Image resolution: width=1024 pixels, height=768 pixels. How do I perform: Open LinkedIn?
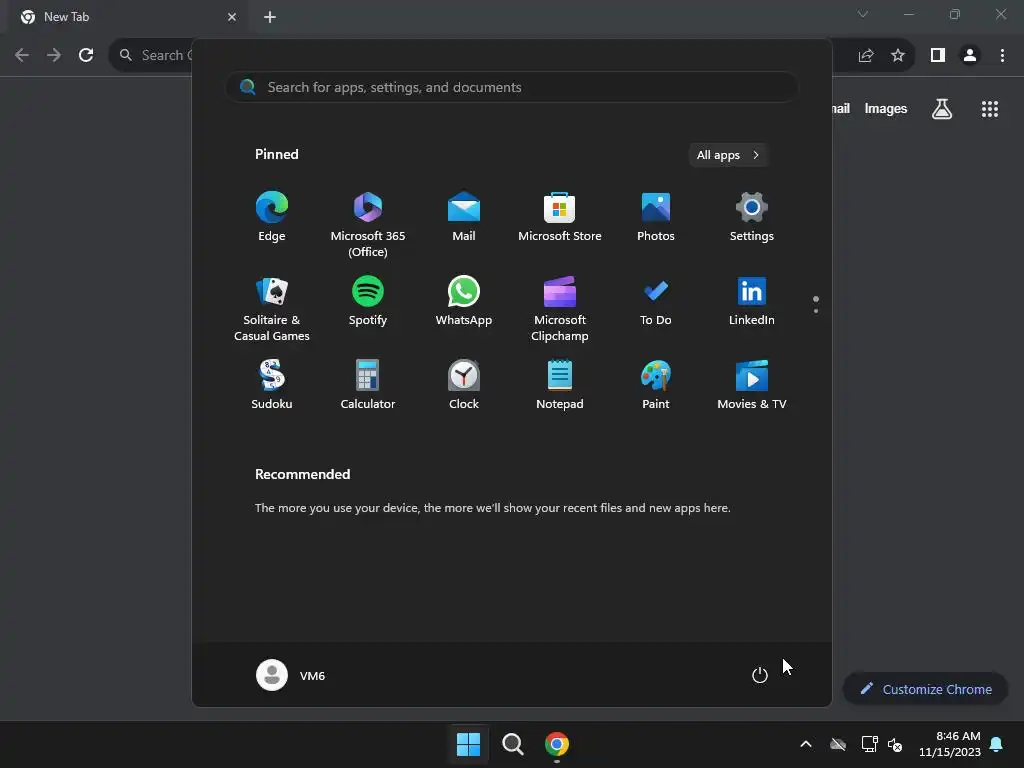tap(752, 301)
